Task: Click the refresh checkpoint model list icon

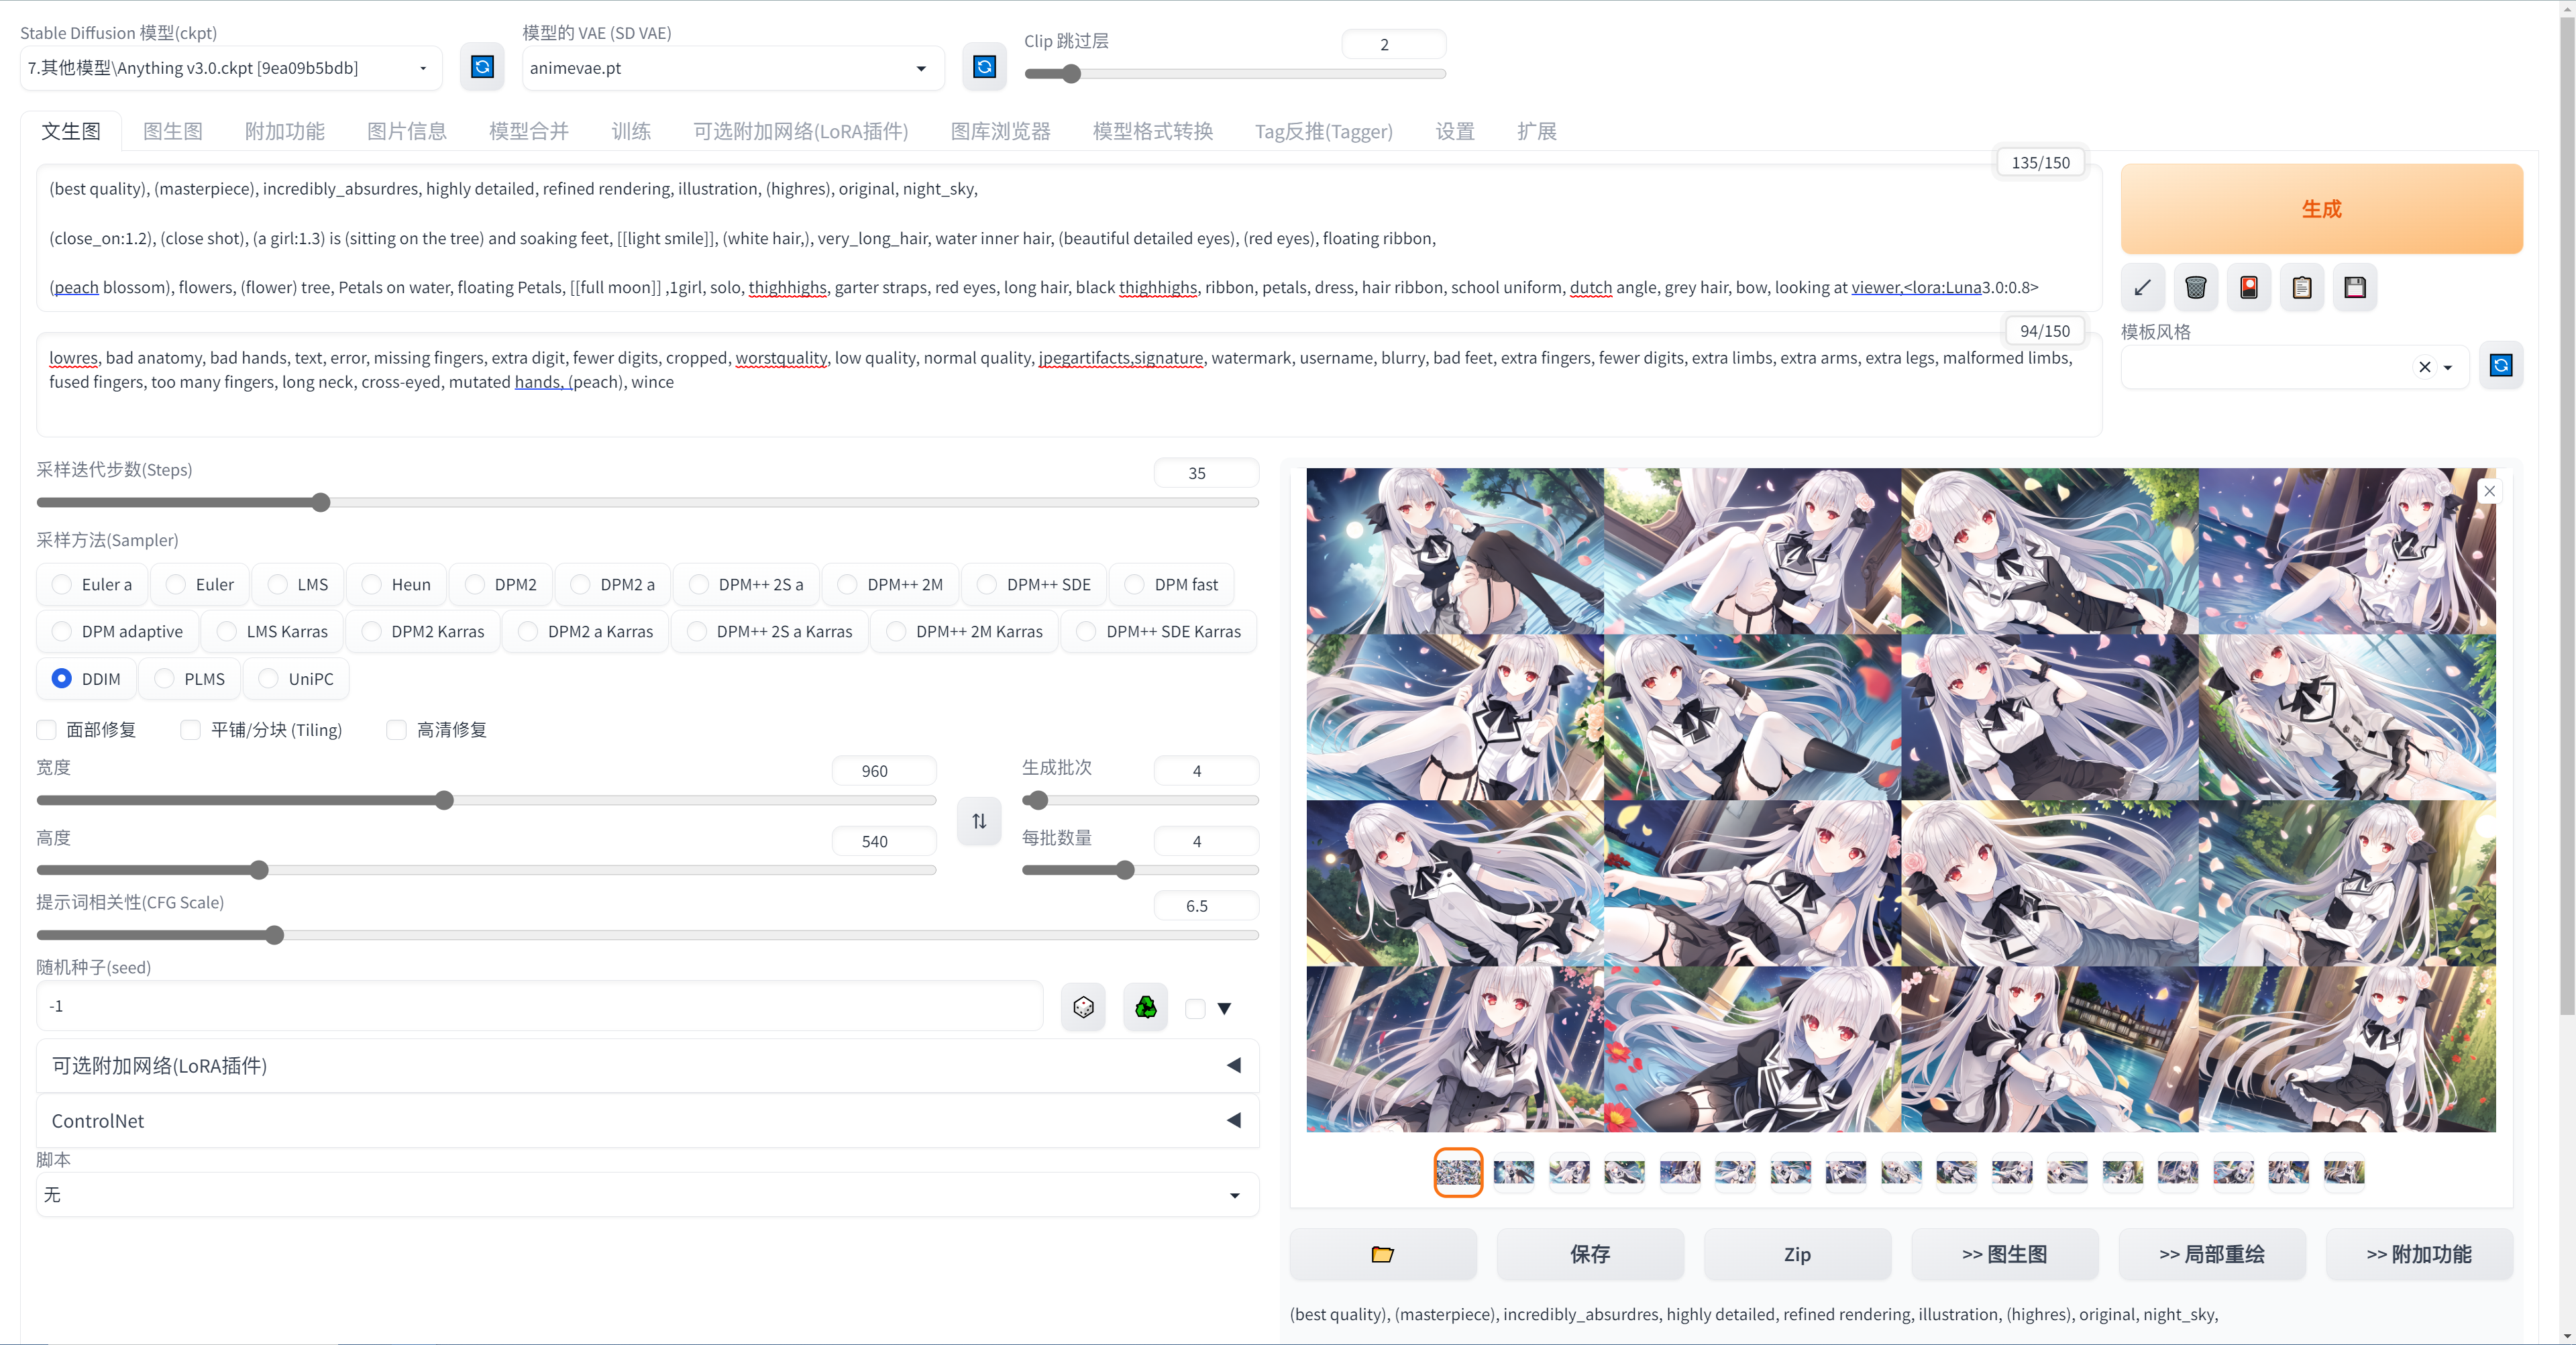Action: 482,67
